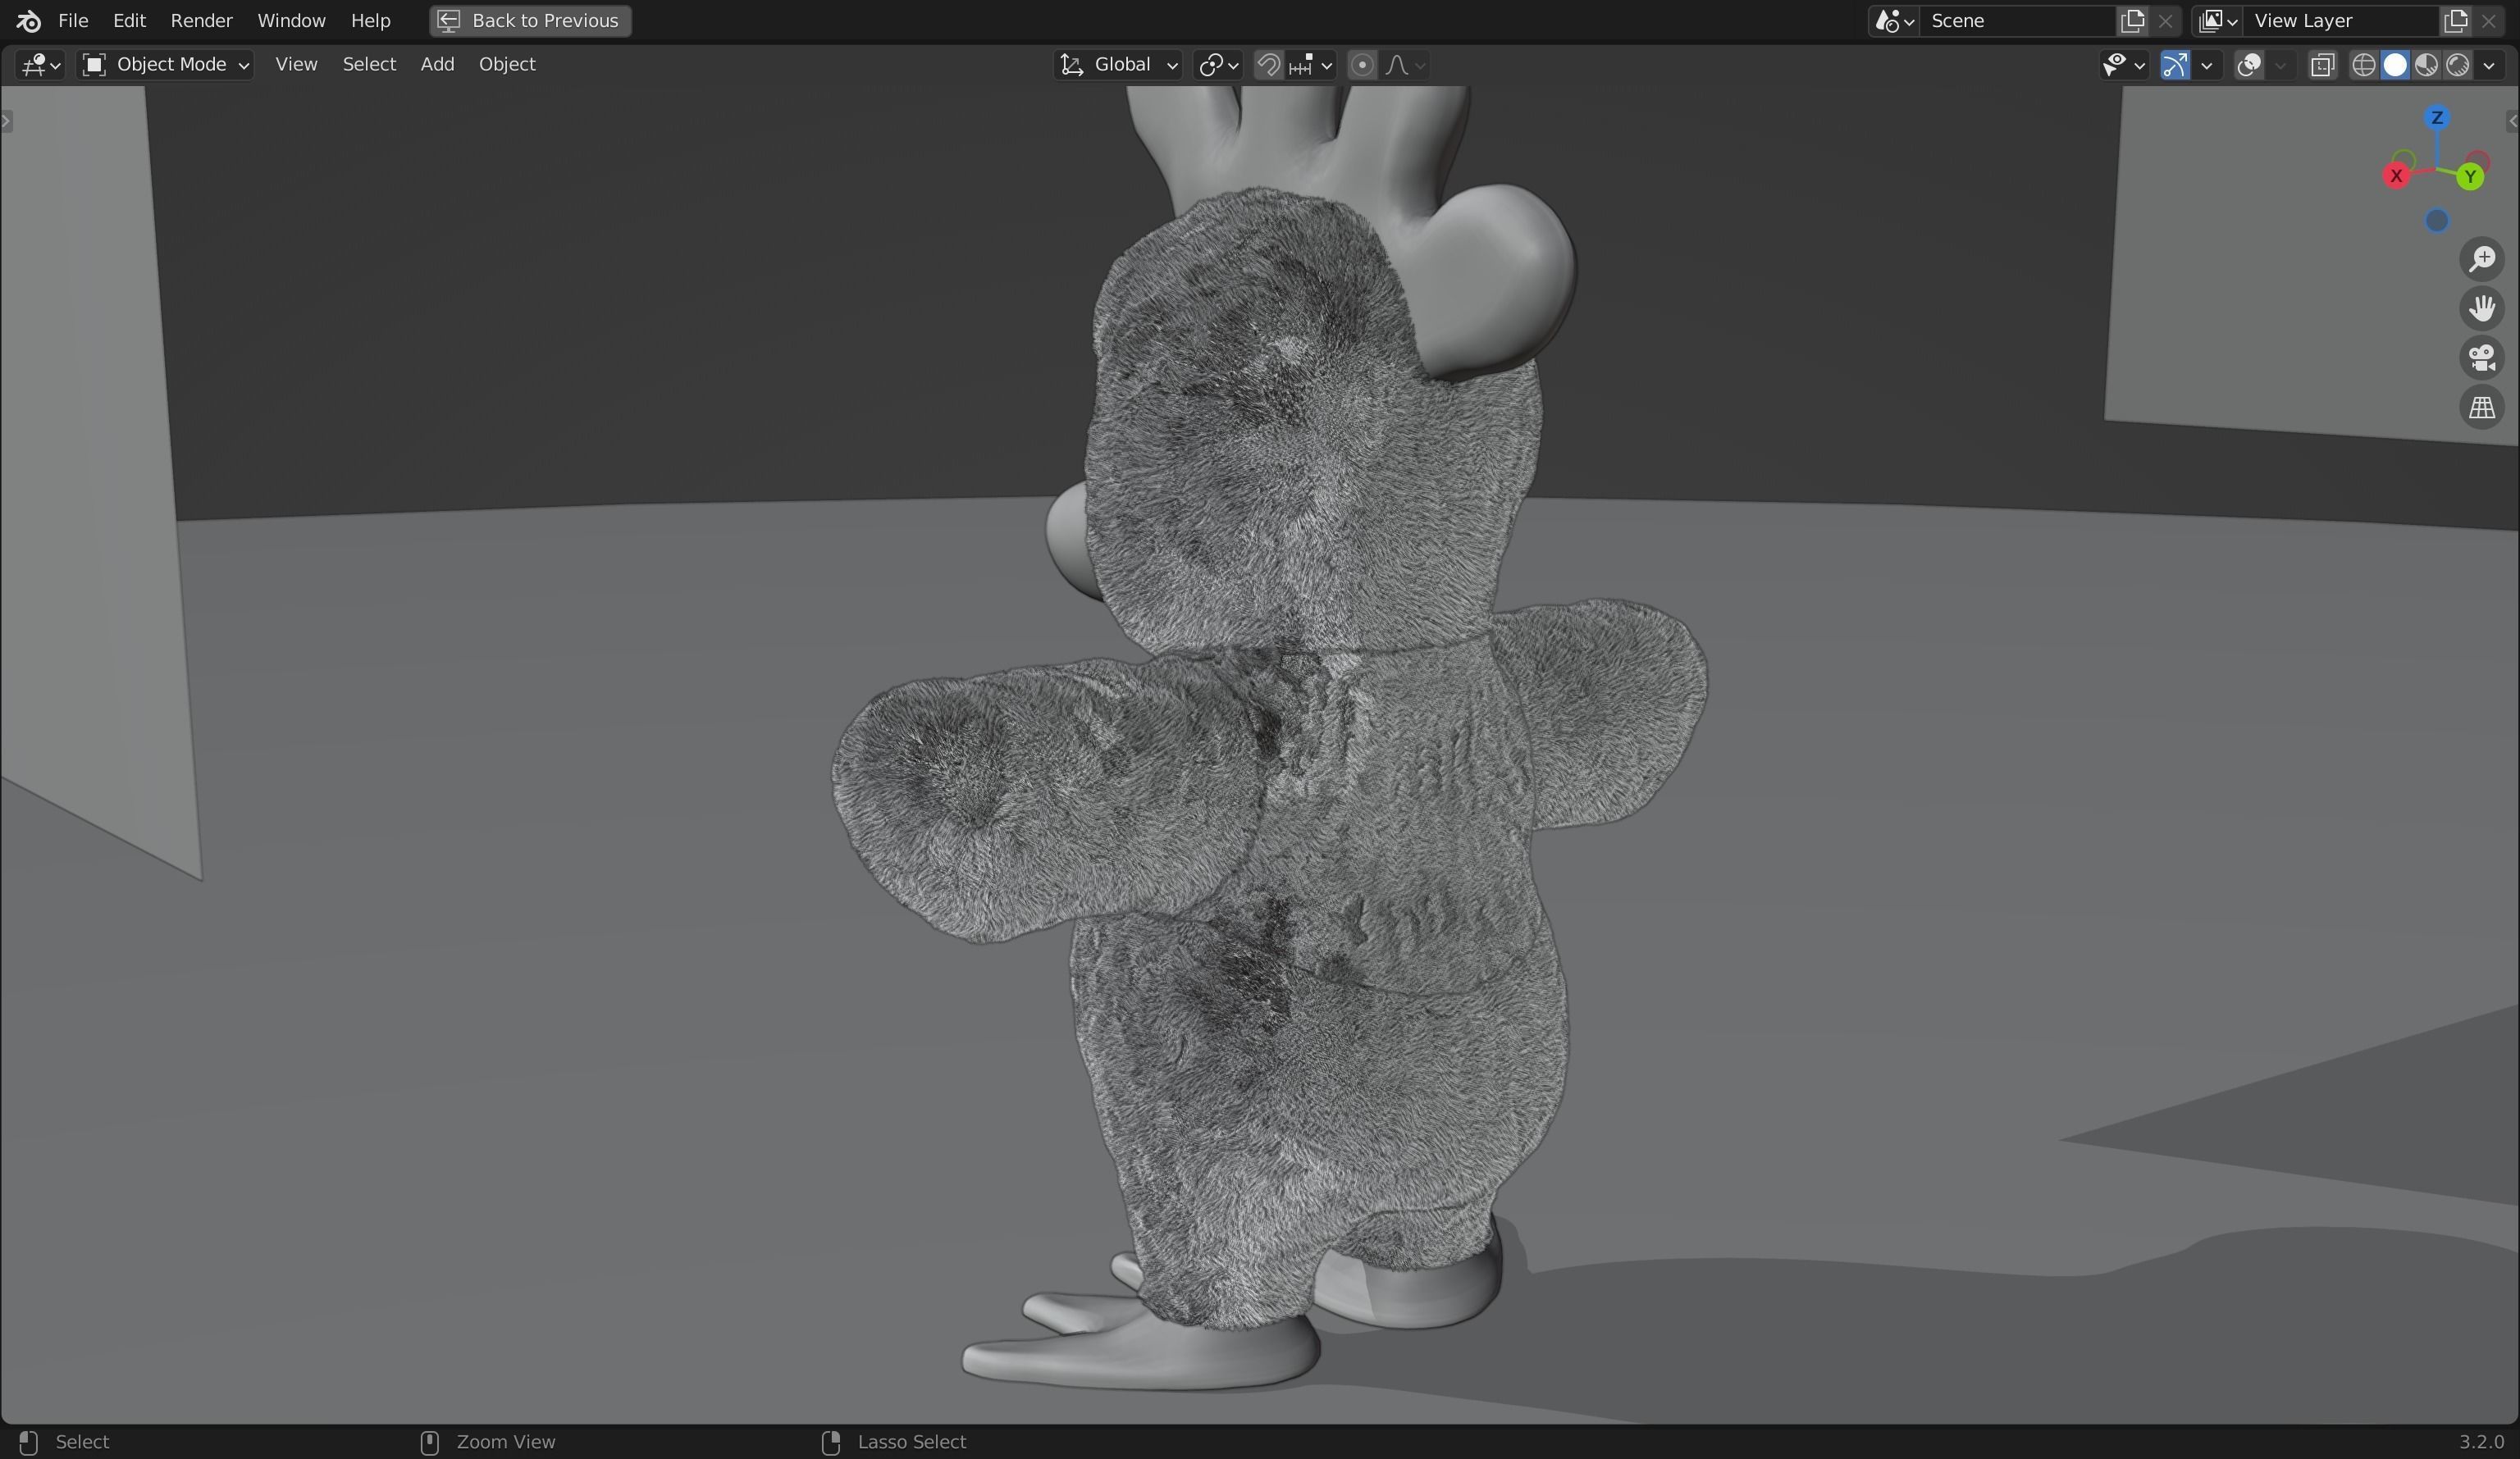Remove the View Layer with X

(x=2489, y=21)
